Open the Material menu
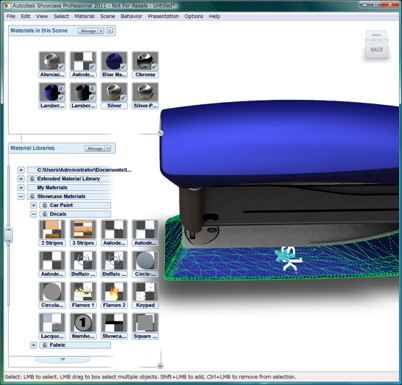Image resolution: width=402 pixels, height=385 pixels. (84, 16)
